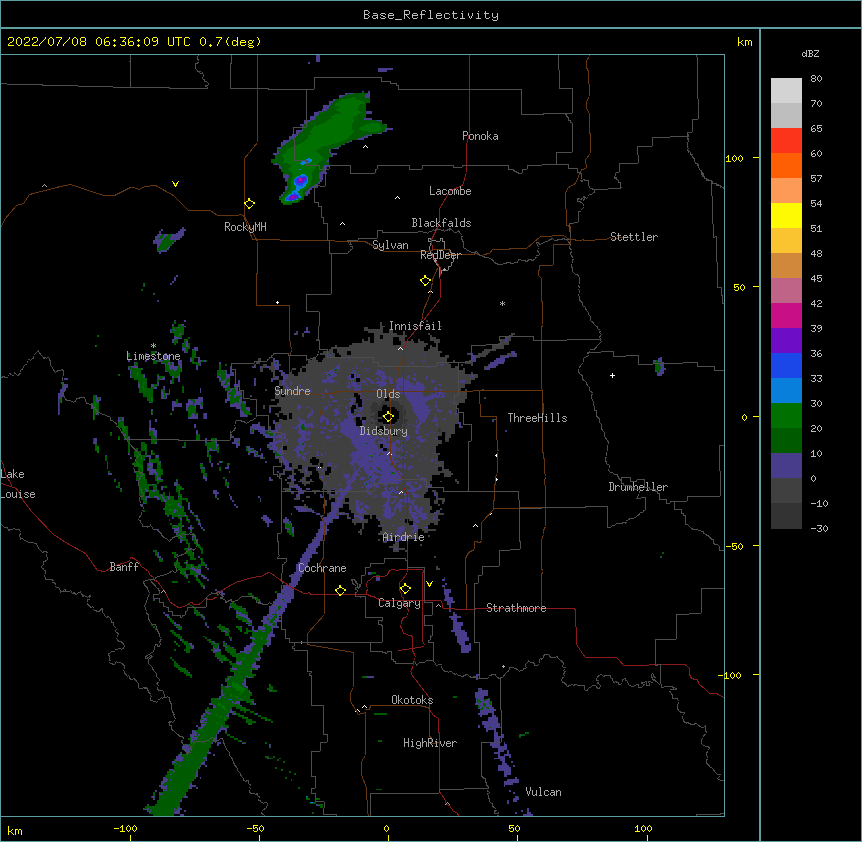Click the Sylvan label
This screenshot has width=862, height=842.
(390, 245)
